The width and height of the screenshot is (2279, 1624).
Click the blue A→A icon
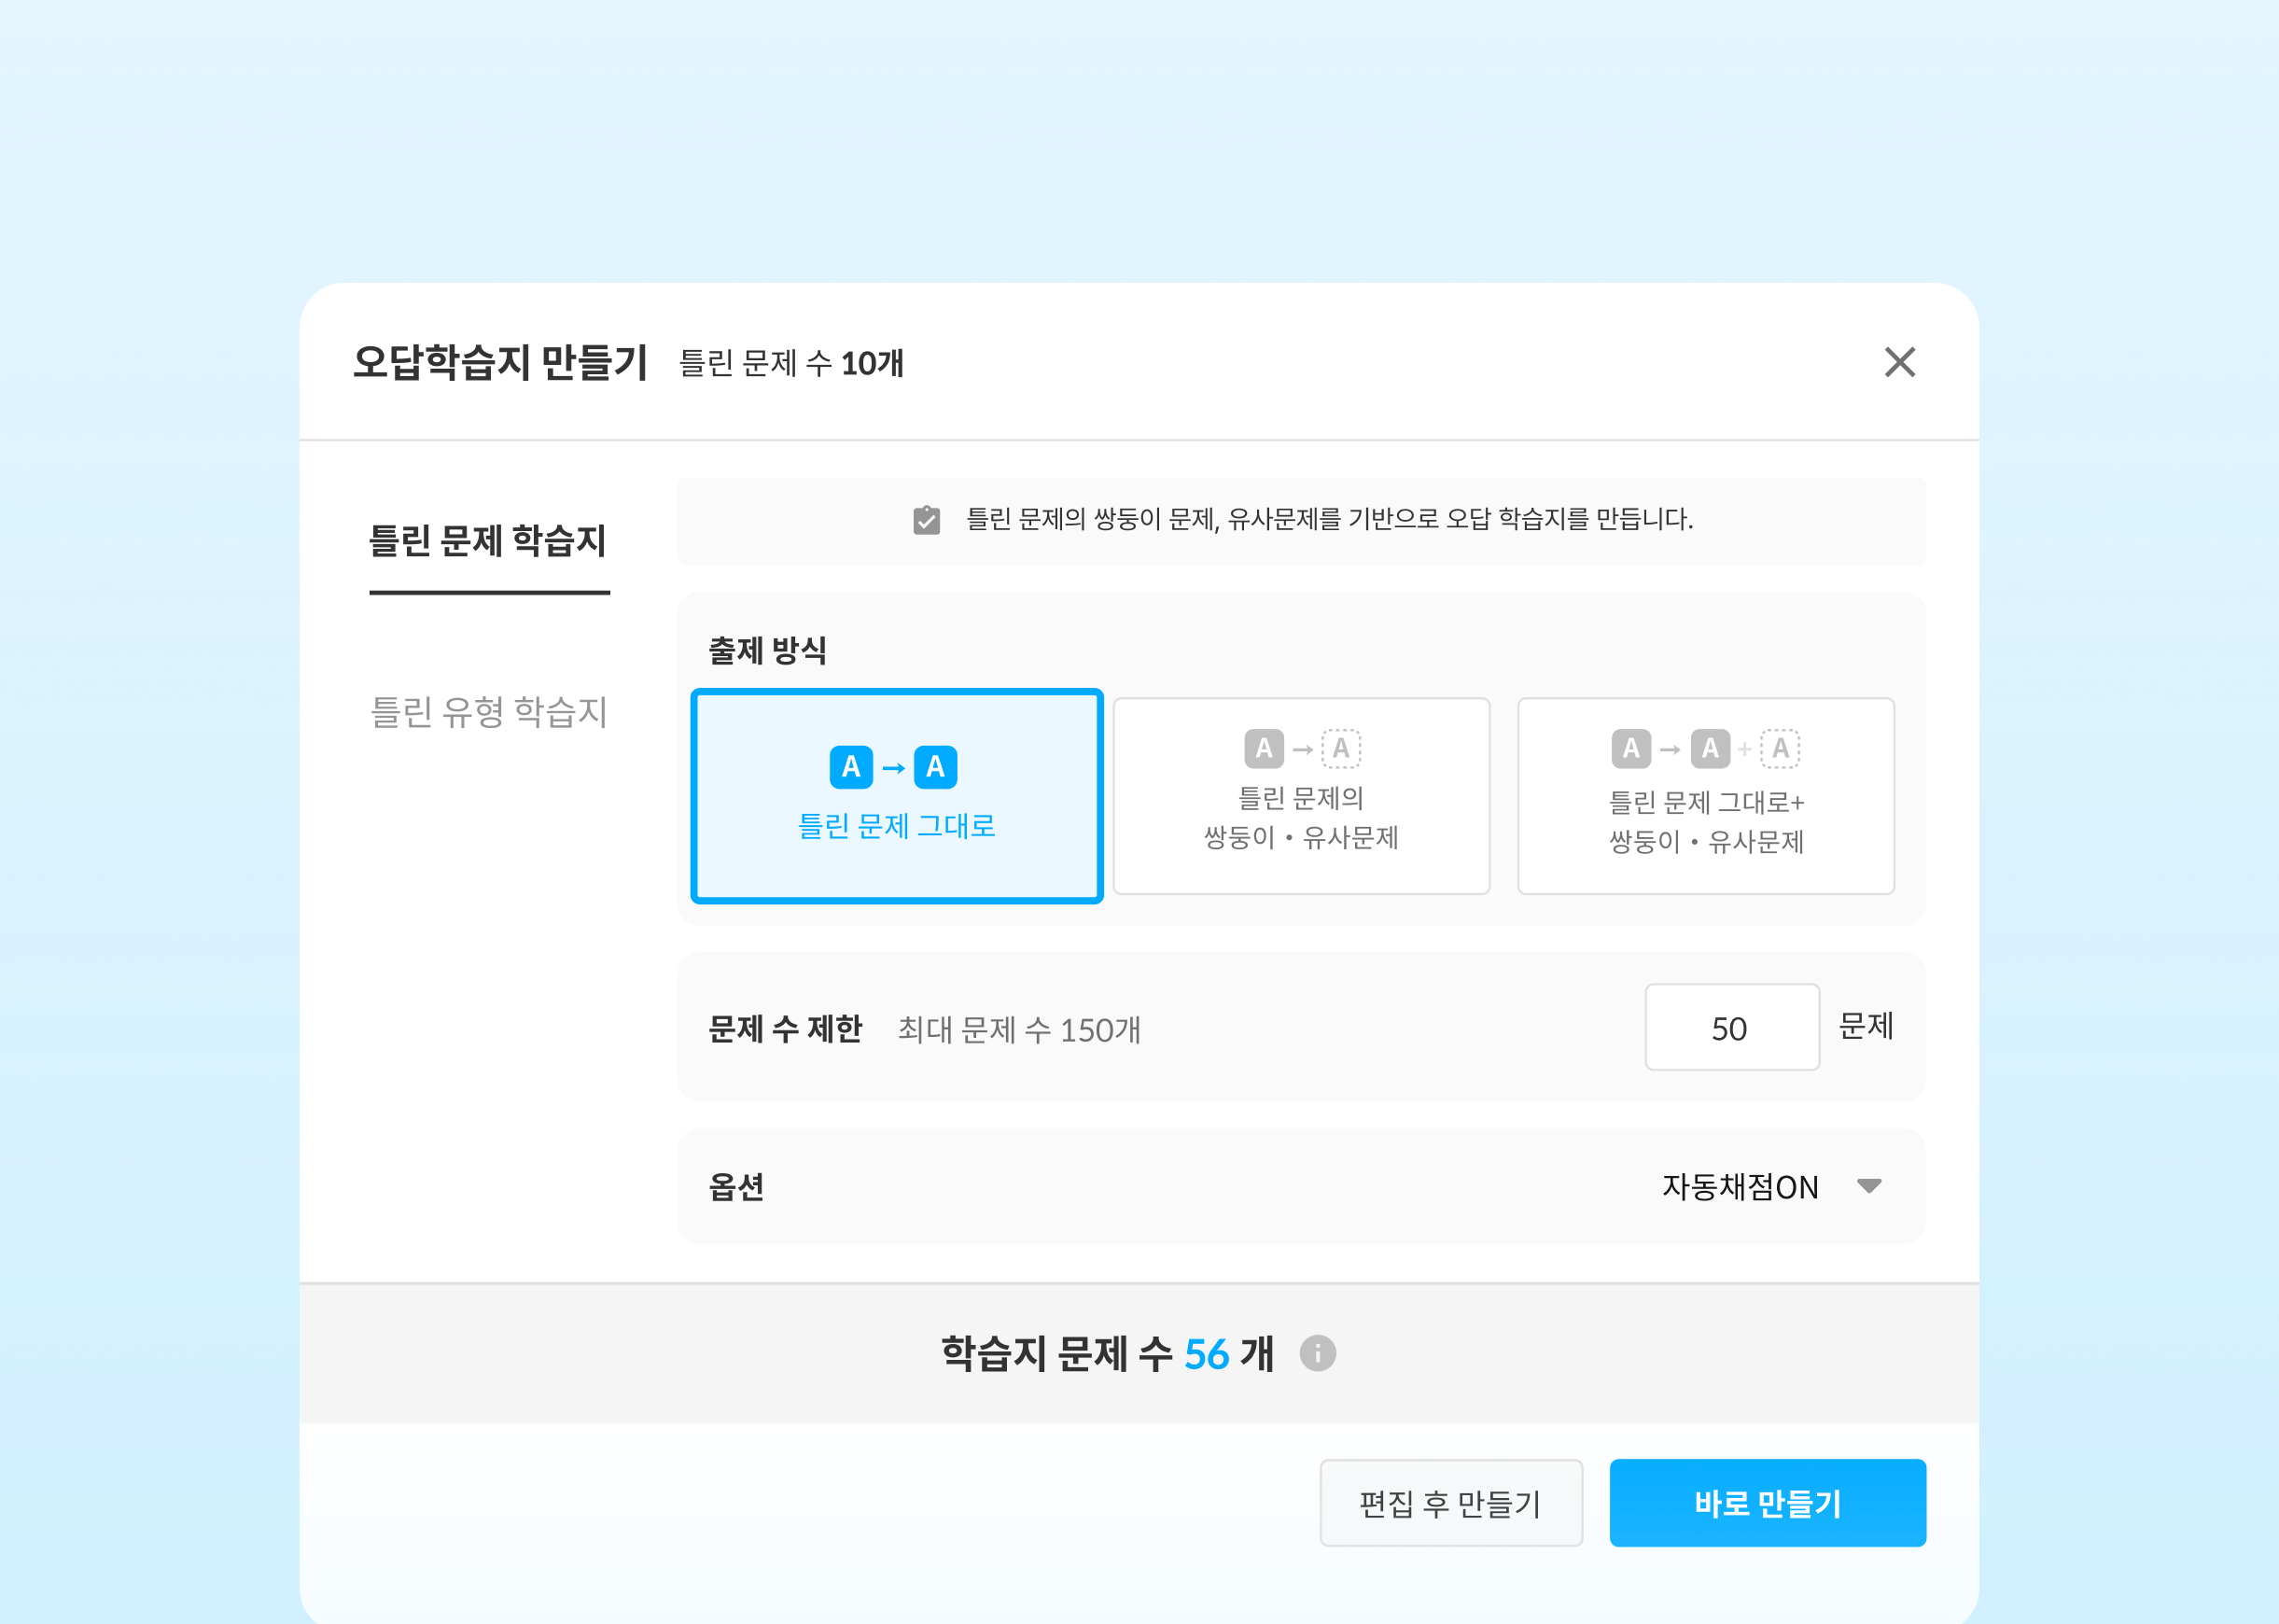tap(893, 767)
